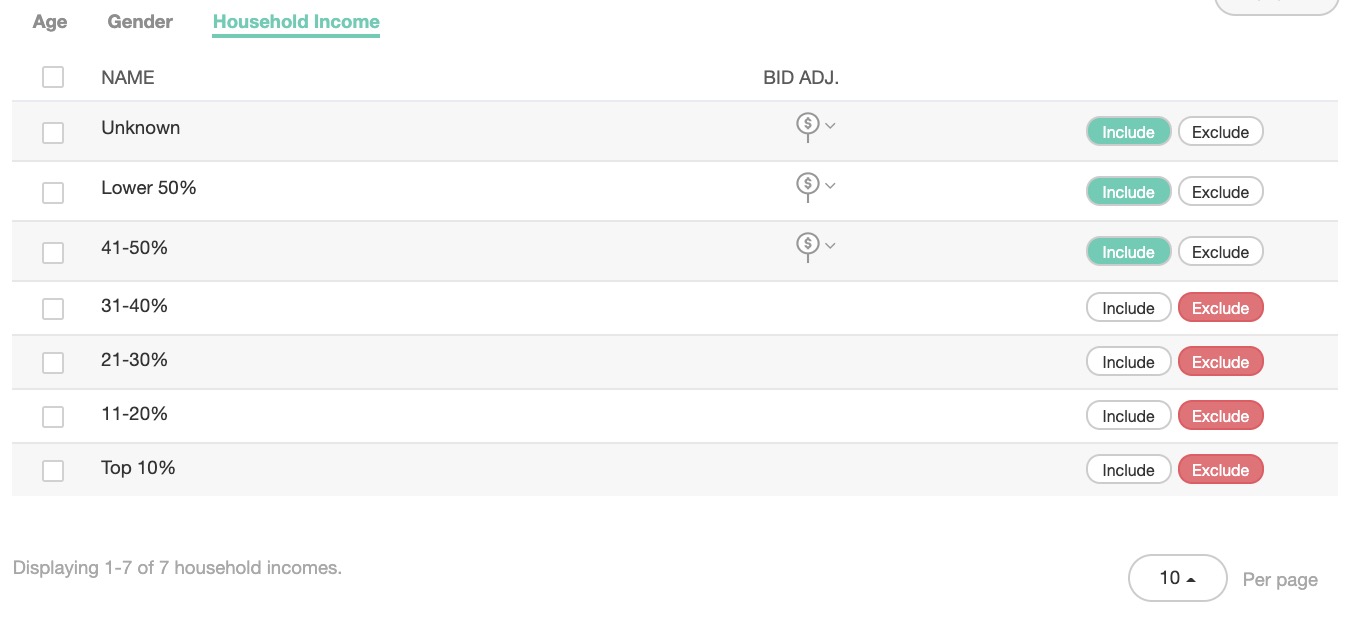Click bid adjustment icon for 41-50% row

807,244
